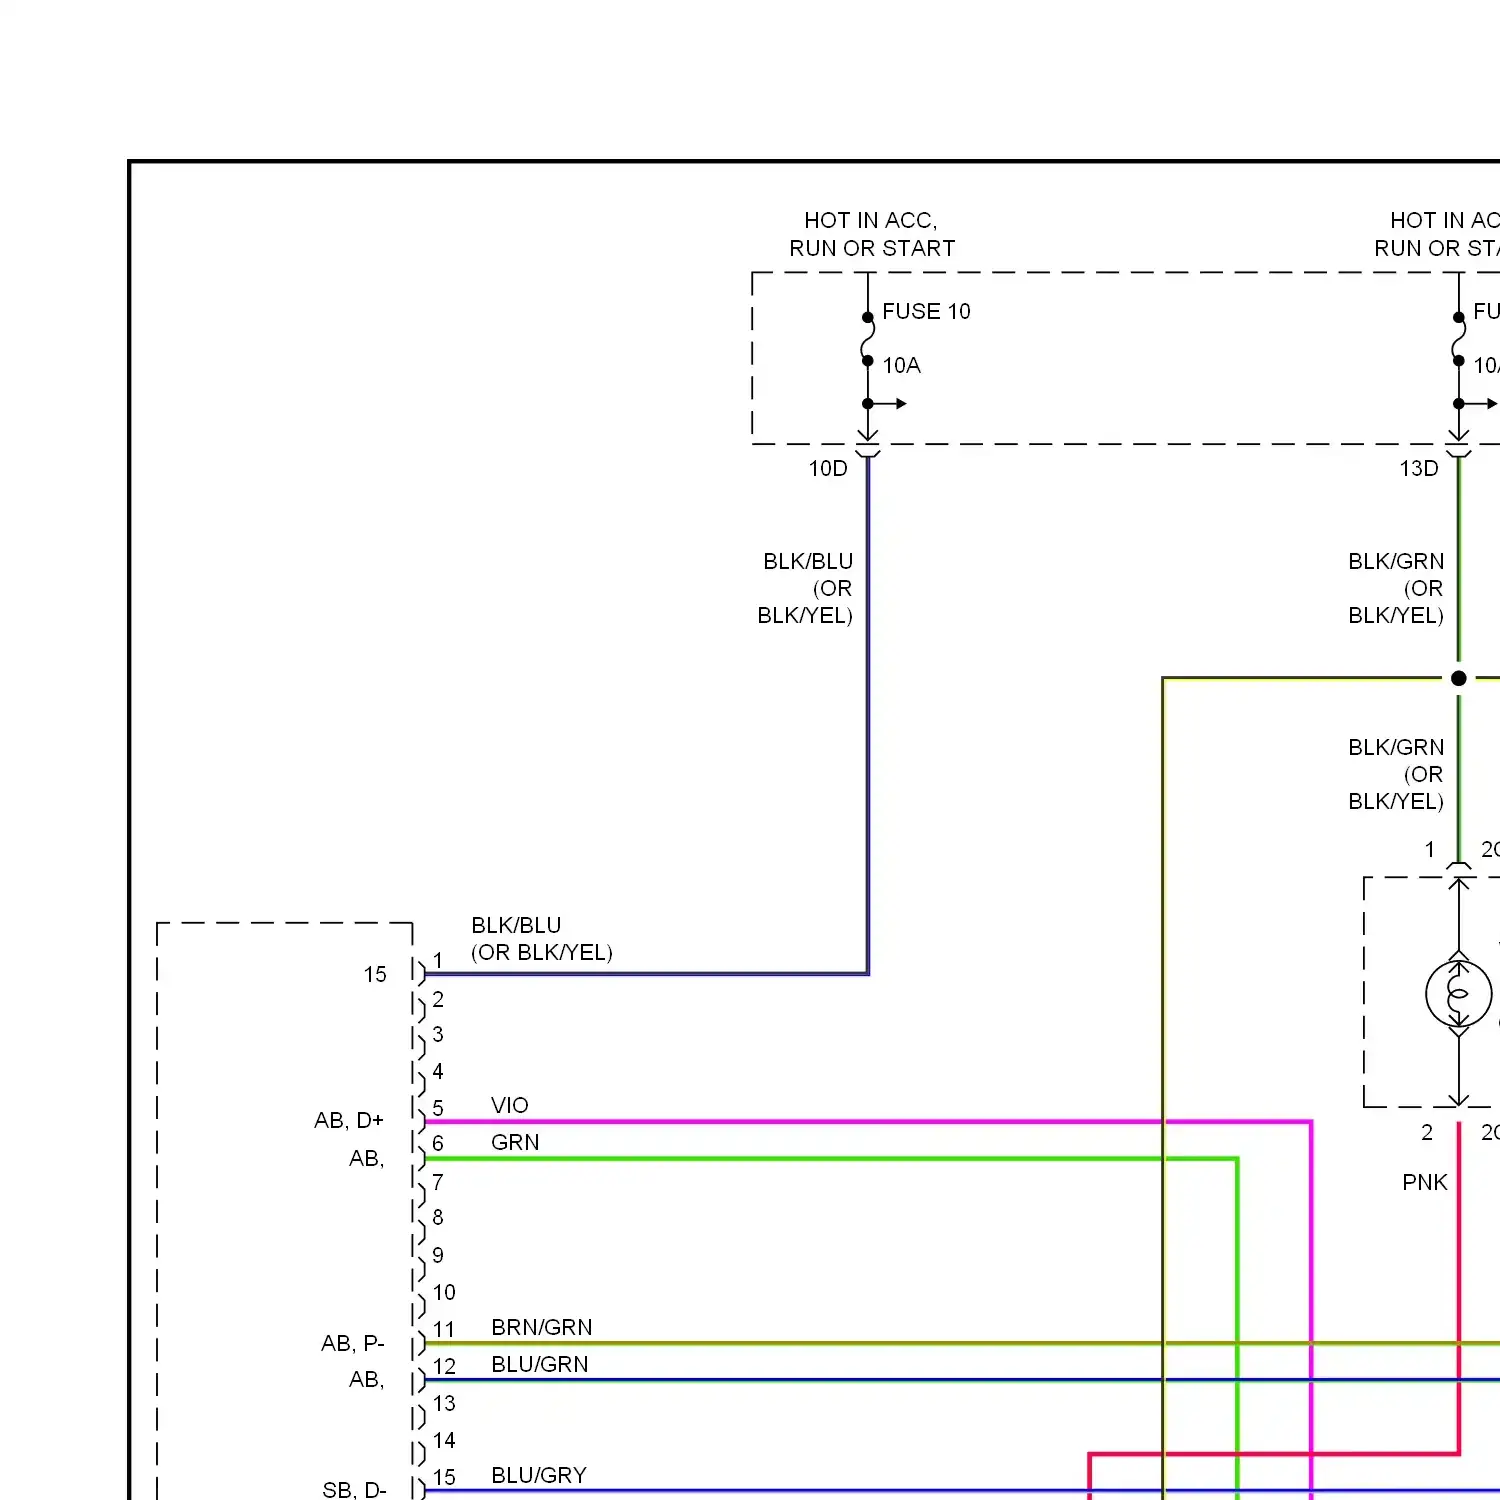
Task: Click the black splice dot below 13D
Action: pyautogui.click(x=1459, y=678)
